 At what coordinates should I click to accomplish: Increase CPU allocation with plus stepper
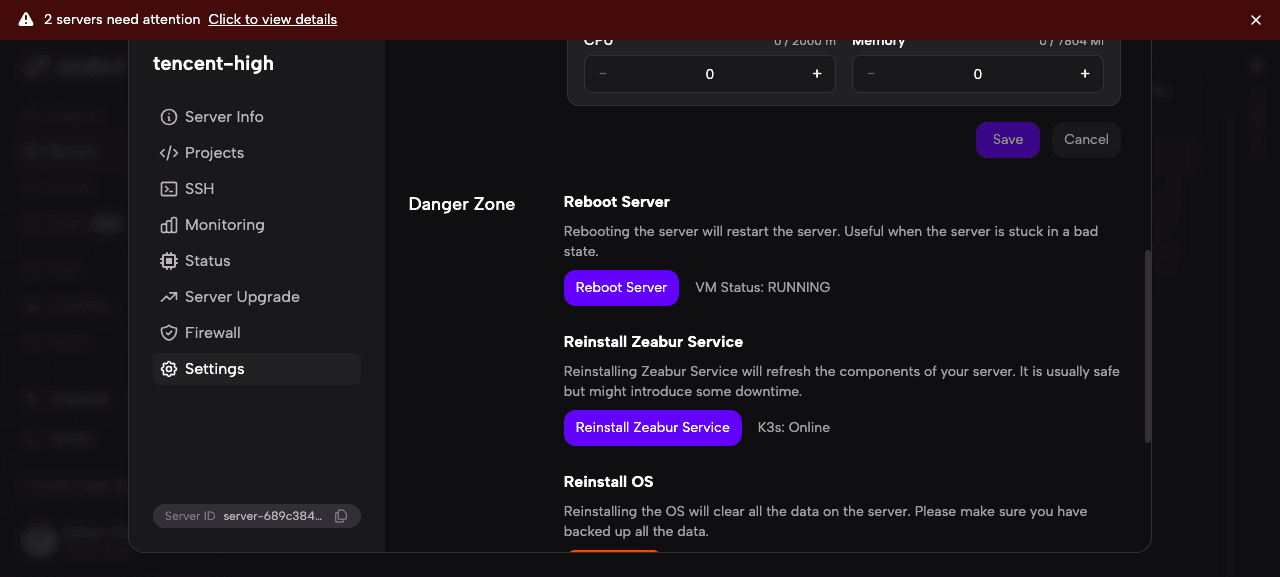[816, 73]
